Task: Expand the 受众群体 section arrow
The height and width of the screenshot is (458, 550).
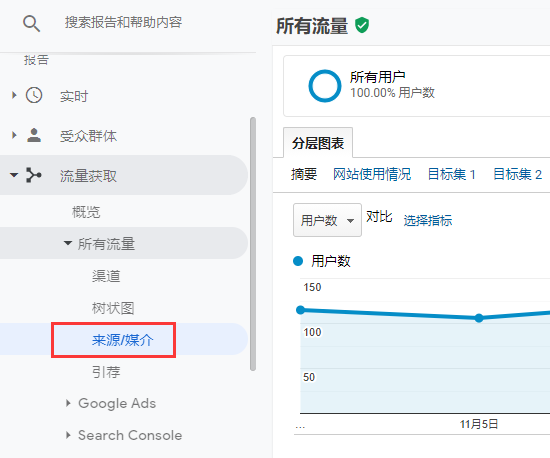Action: [x=14, y=135]
